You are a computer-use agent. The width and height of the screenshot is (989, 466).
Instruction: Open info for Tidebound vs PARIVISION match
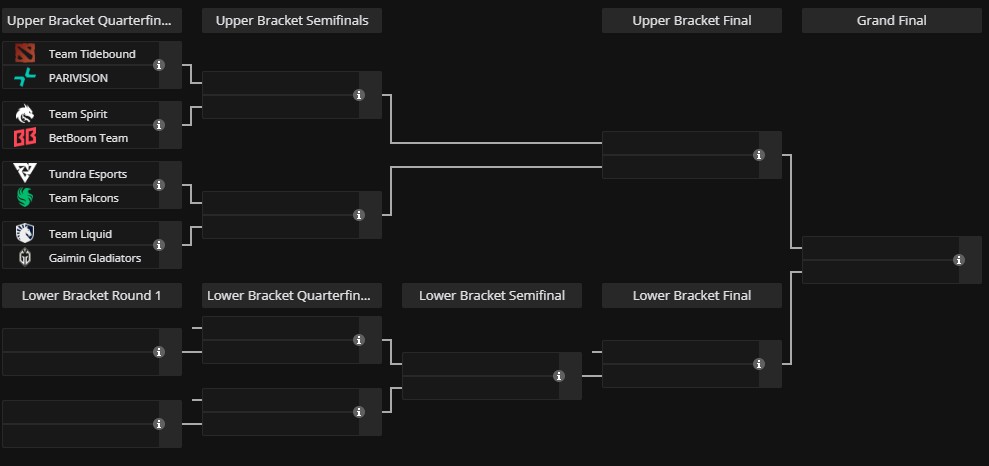pyautogui.click(x=159, y=65)
